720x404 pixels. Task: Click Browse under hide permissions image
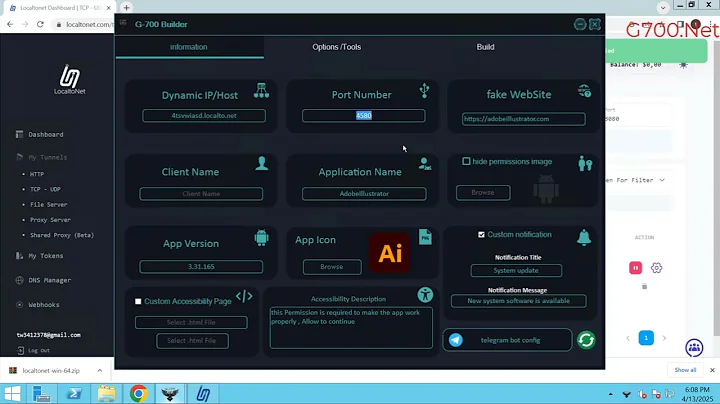[x=483, y=192]
